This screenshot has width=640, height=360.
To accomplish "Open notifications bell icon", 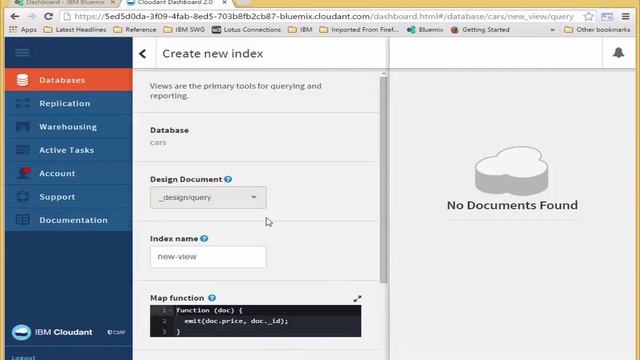I will 618,52.
